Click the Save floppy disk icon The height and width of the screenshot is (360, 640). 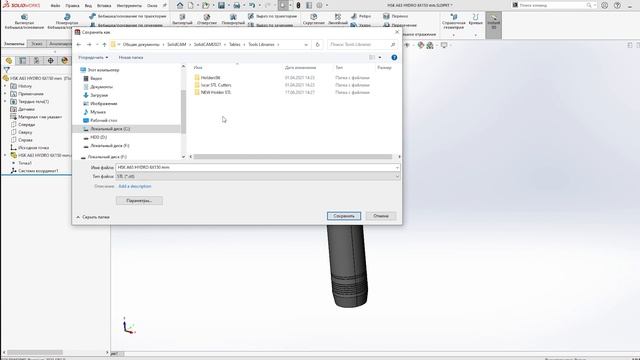point(221,5)
